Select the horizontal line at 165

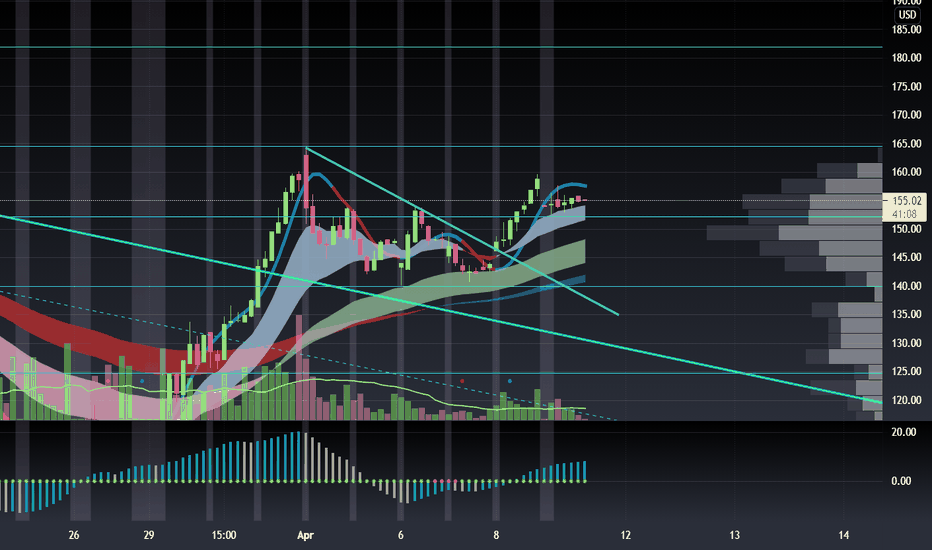(441, 146)
